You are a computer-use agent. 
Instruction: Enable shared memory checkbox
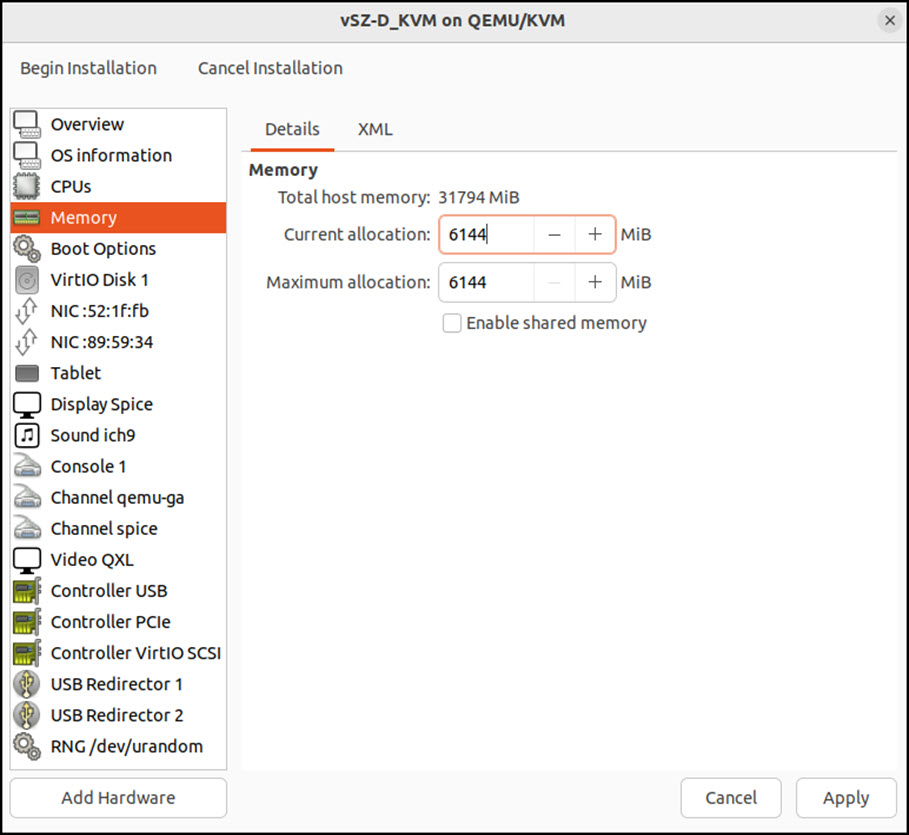(x=452, y=323)
